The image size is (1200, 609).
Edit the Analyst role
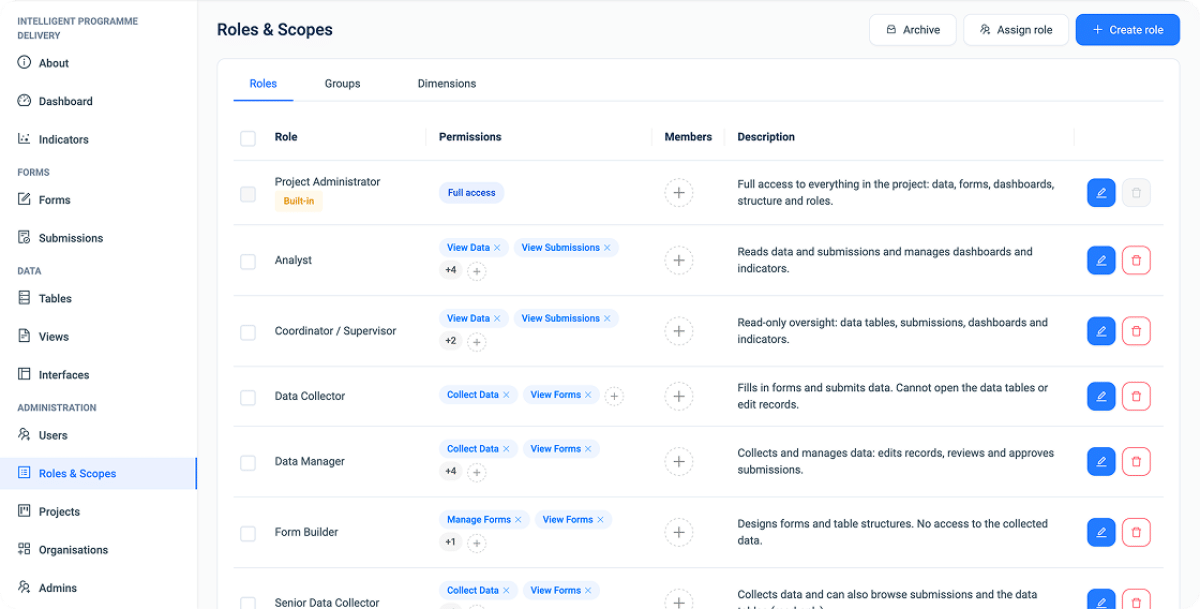pos(1101,260)
